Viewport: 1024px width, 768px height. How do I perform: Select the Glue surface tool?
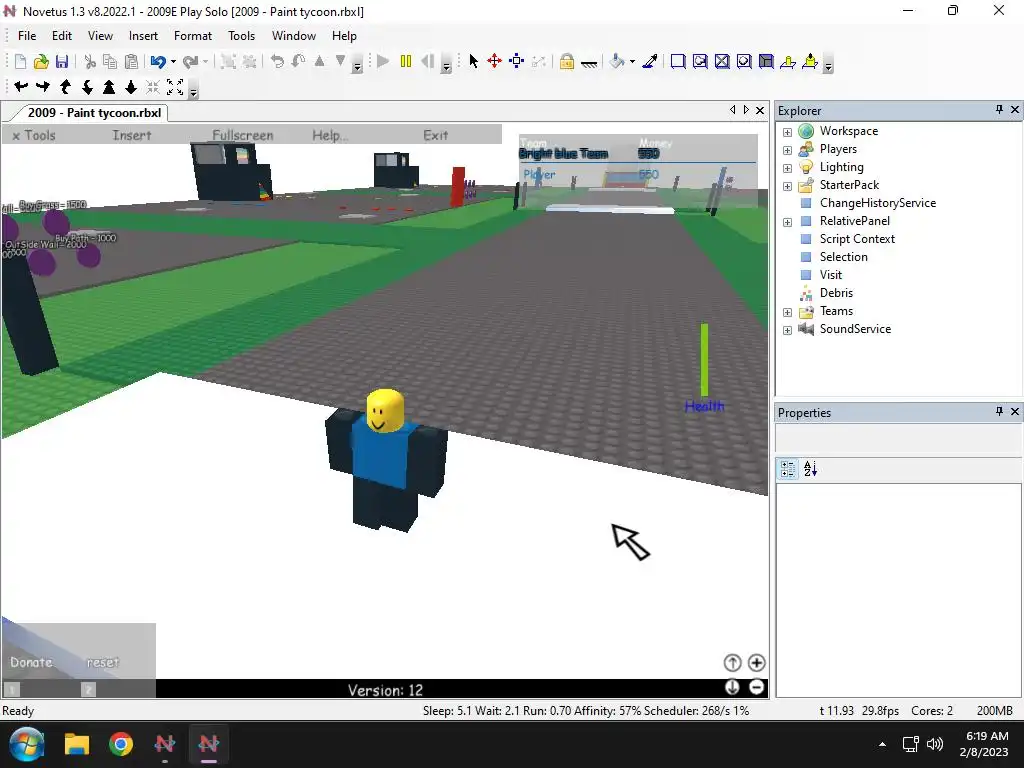pyautogui.click(x=700, y=61)
